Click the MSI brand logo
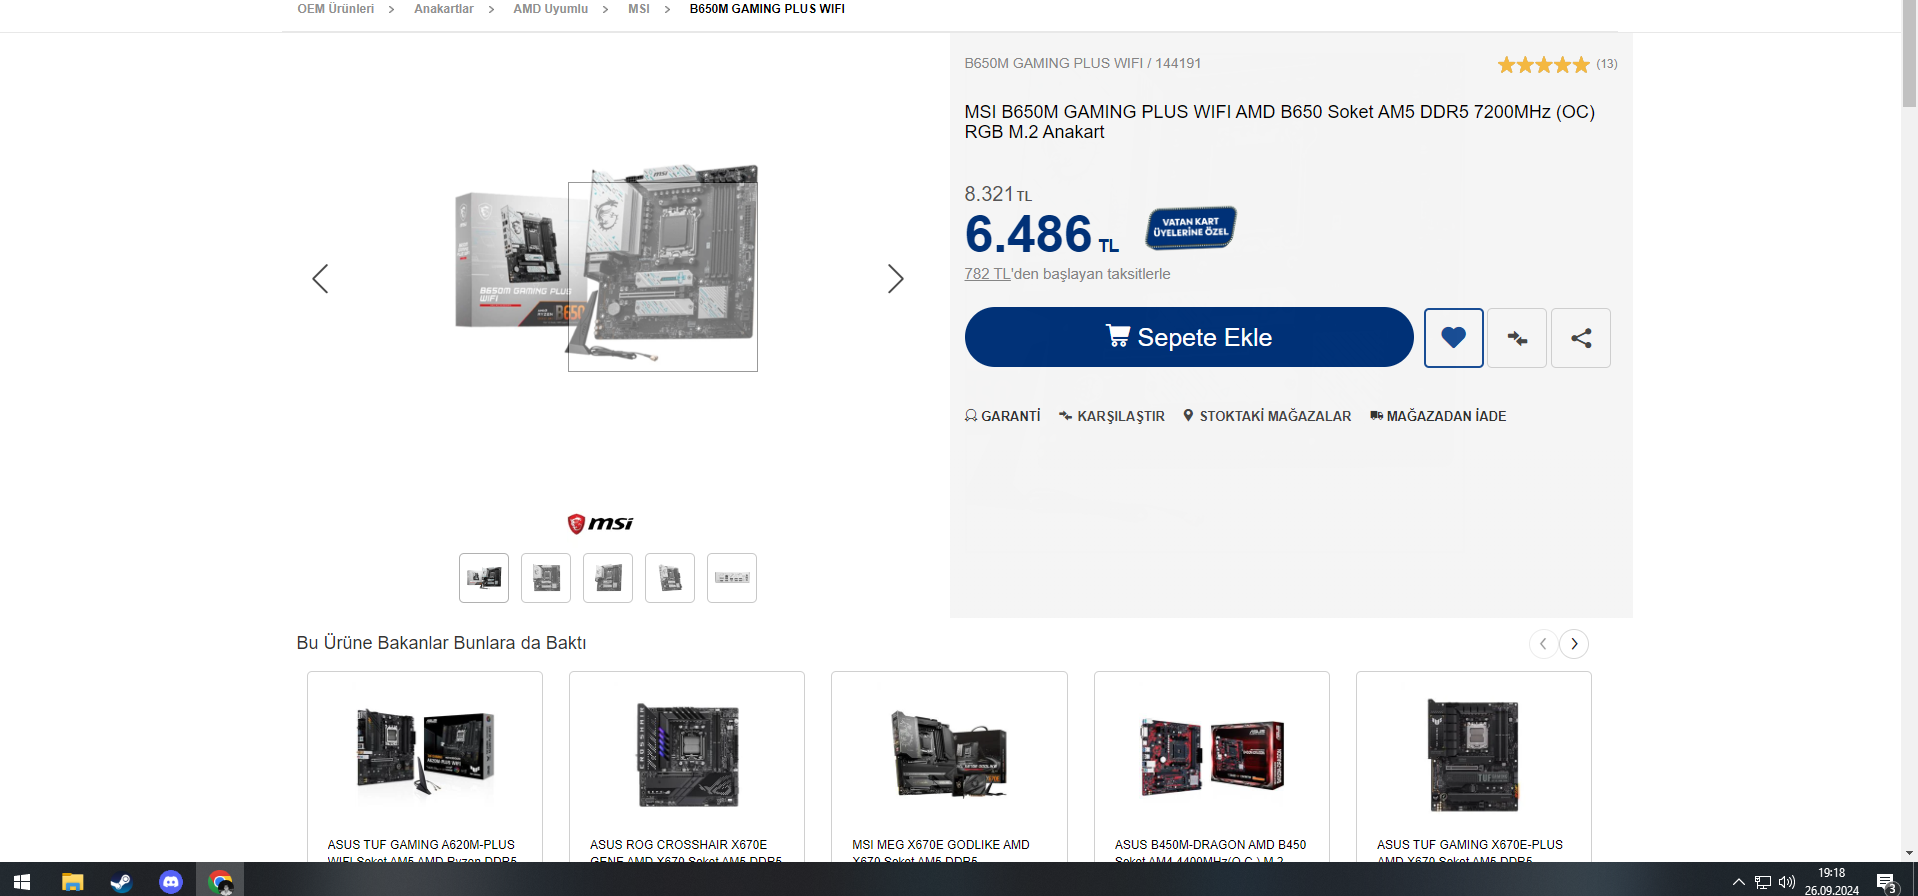 click(600, 523)
